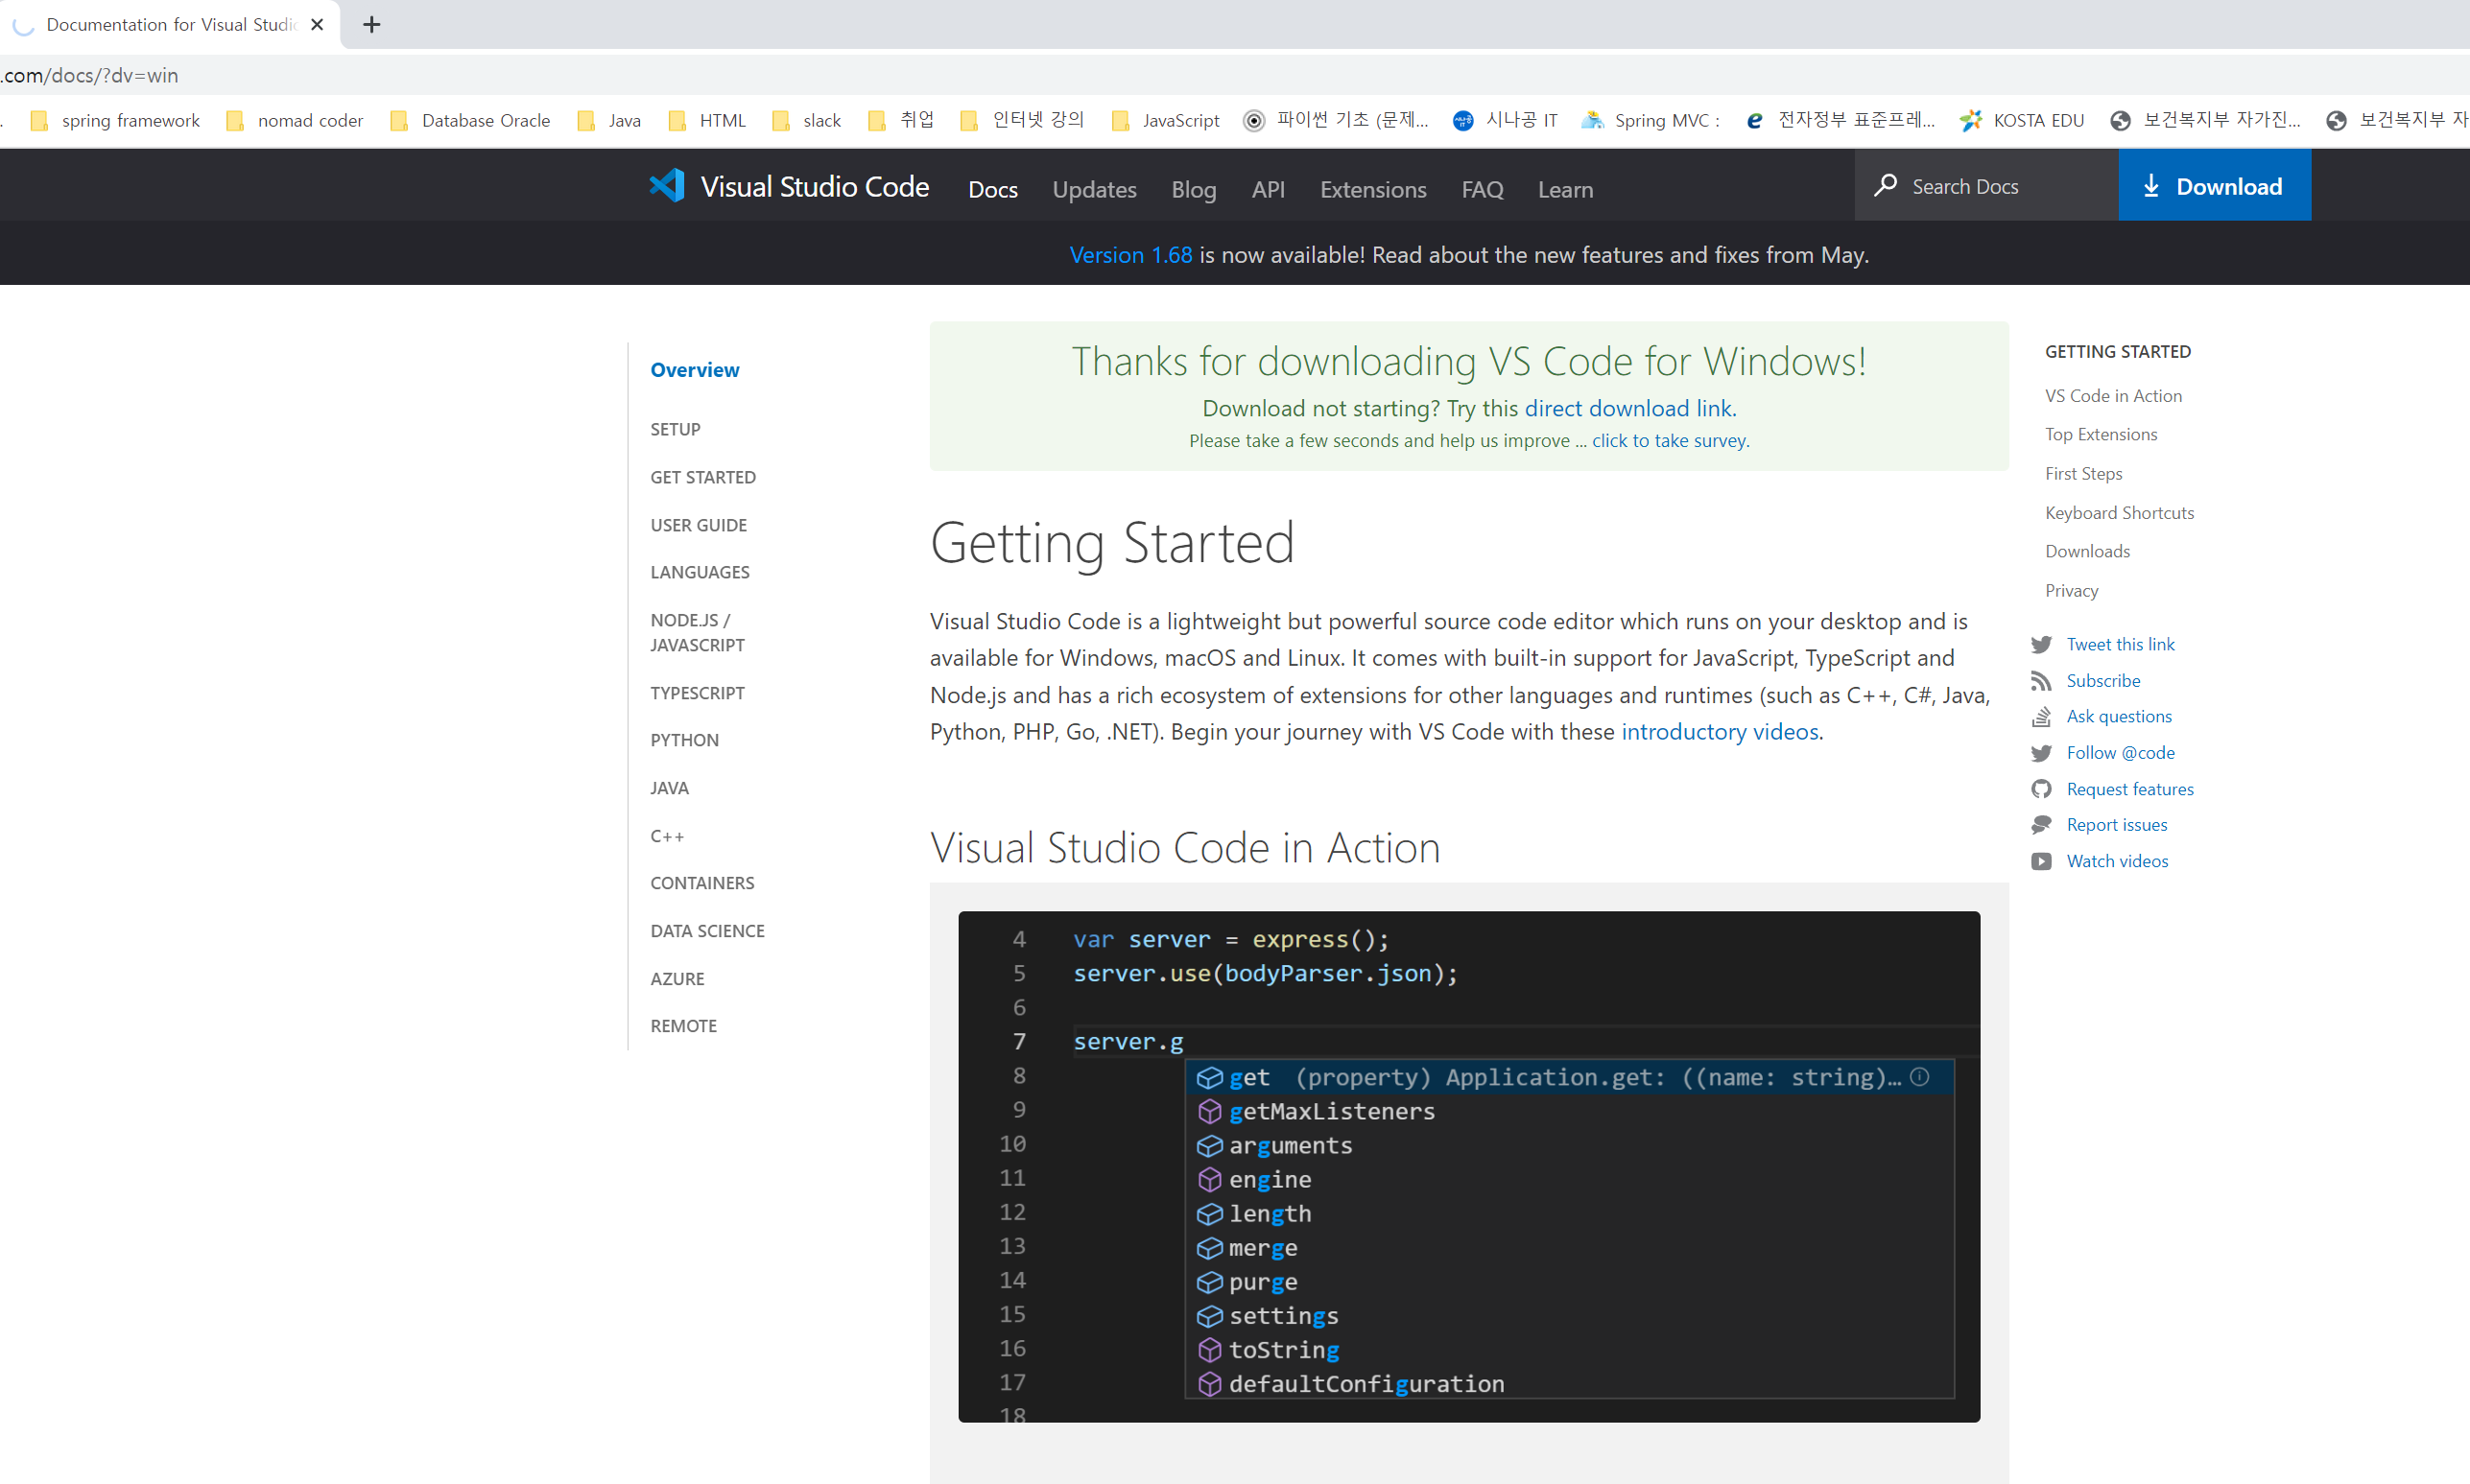Image resolution: width=2470 pixels, height=1484 pixels.
Task: Open a new browser tab
Action: [x=371, y=24]
